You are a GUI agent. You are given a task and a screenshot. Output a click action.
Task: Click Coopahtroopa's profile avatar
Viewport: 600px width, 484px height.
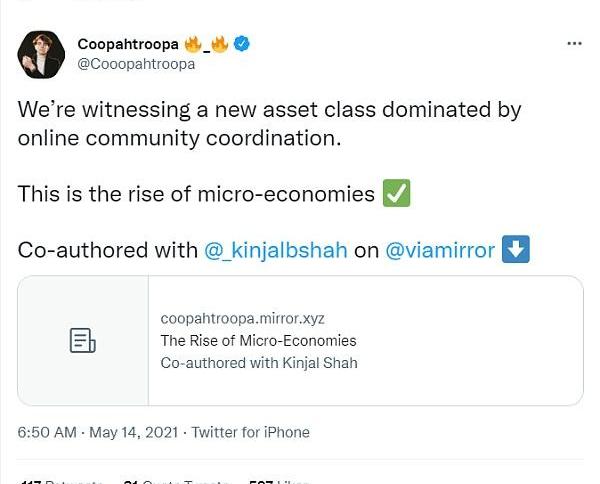(x=41, y=54)
